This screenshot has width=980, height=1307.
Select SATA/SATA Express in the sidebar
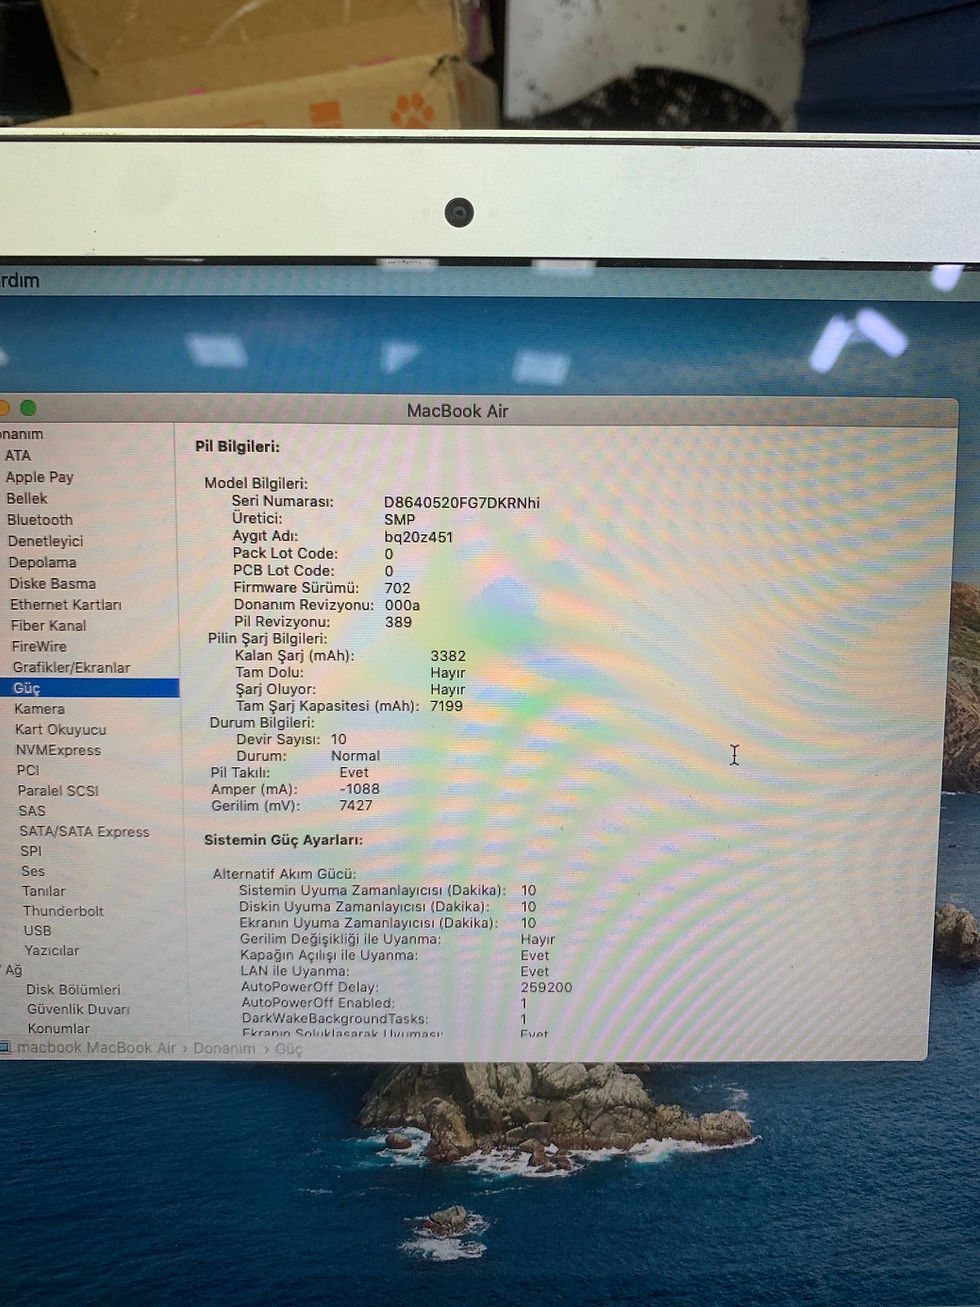pos(84,832)
